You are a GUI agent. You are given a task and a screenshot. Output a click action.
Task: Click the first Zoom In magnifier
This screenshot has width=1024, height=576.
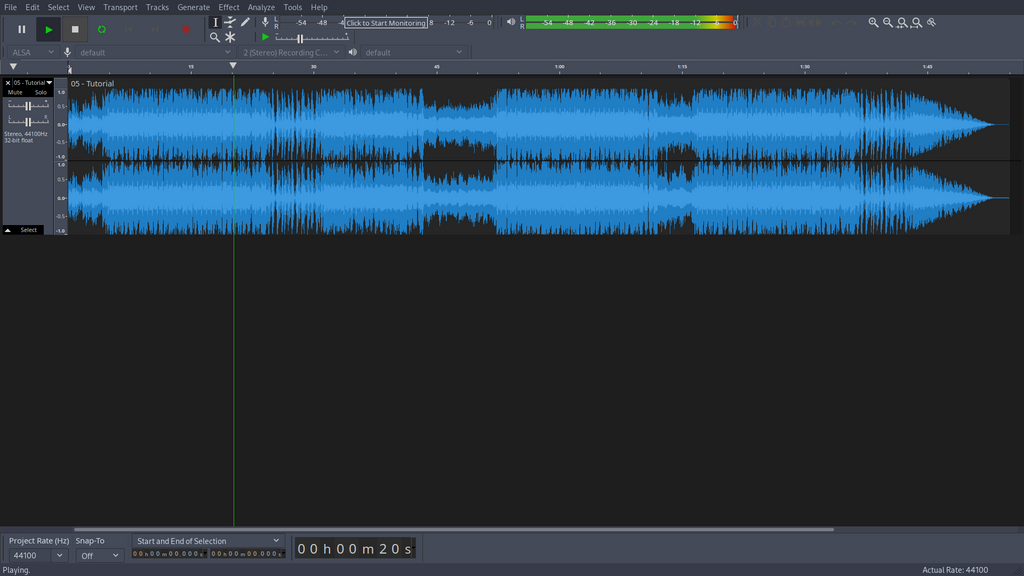click(873, 22)
